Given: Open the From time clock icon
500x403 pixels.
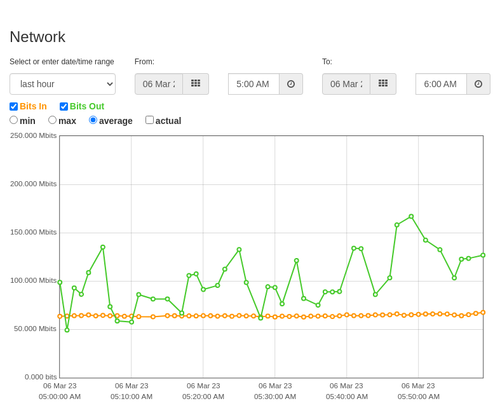Looking at the screenshot, I should 291,84.
